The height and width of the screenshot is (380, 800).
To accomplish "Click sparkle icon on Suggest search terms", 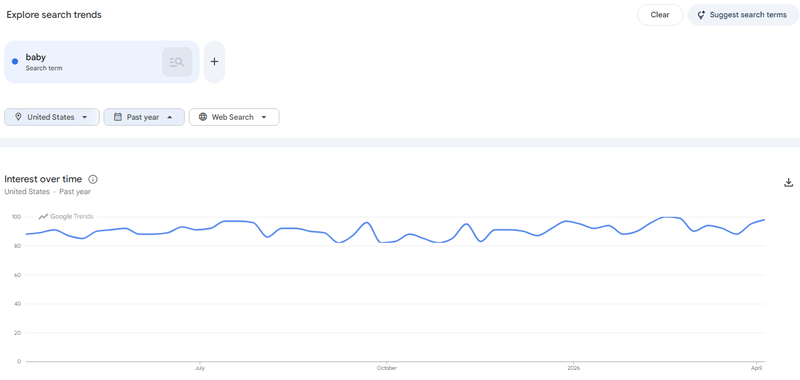I will (702, 15).
